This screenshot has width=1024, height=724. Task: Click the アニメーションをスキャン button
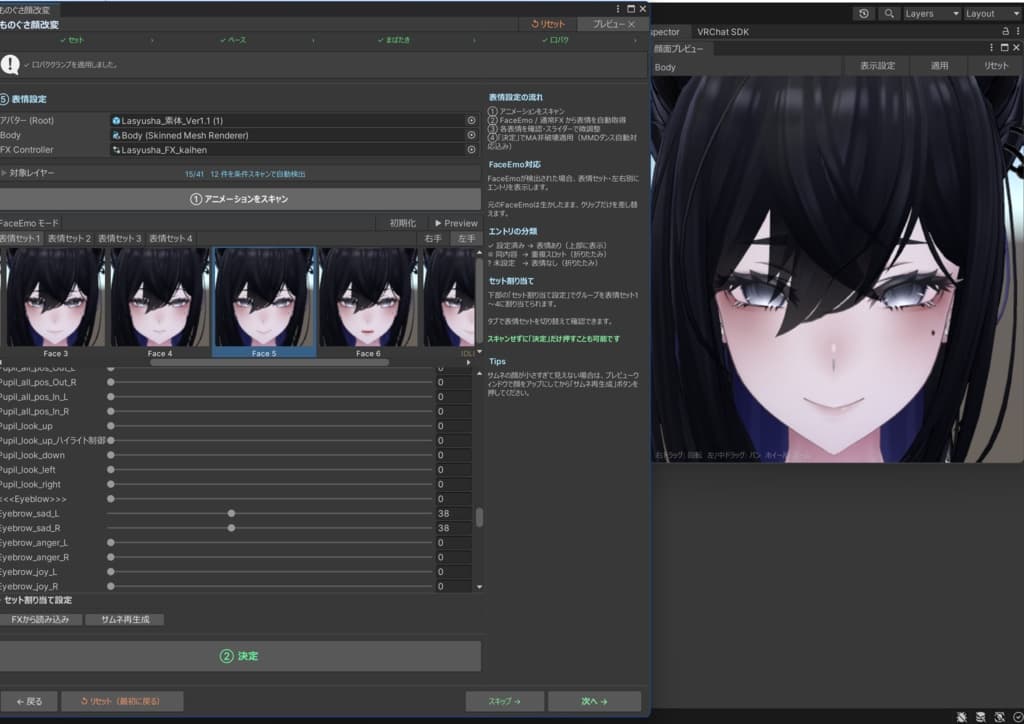(x=240, y=199)
